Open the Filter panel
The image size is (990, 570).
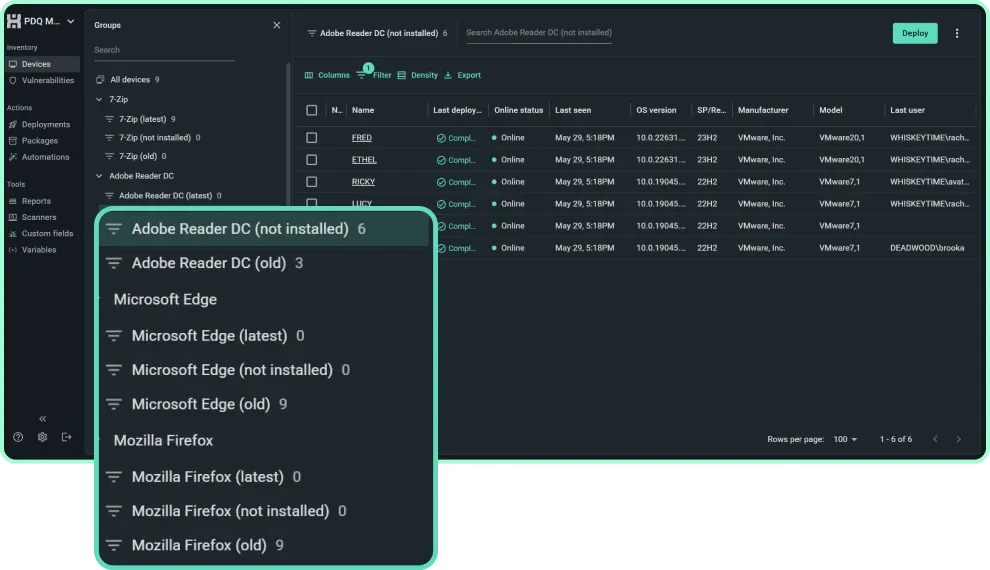click(x=374, y=75)
